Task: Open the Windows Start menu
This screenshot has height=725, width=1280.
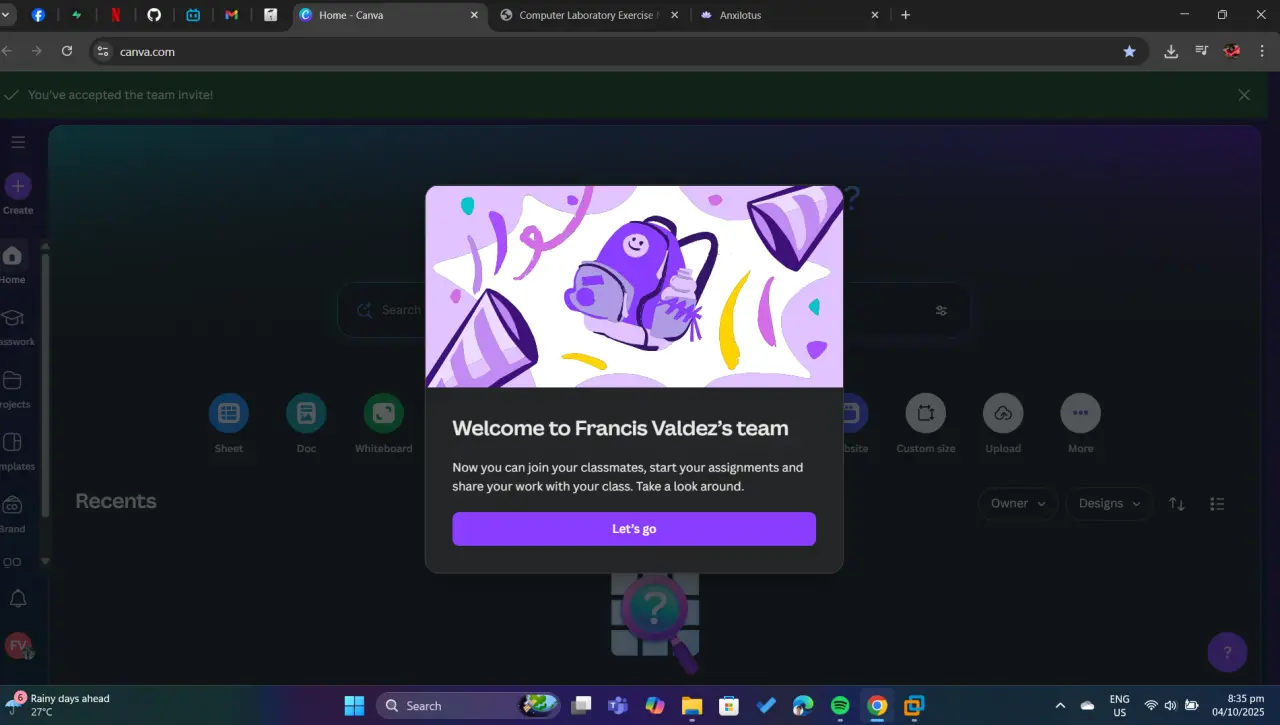Action: tap(354, 705)
